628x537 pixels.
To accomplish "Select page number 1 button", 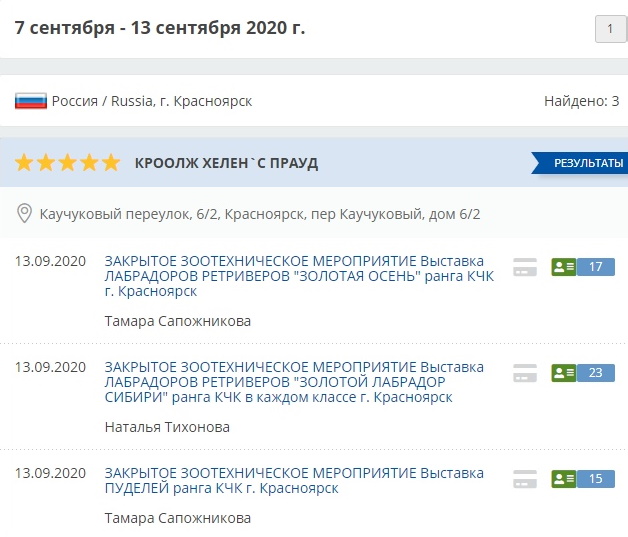I will (x=609, y=29).
